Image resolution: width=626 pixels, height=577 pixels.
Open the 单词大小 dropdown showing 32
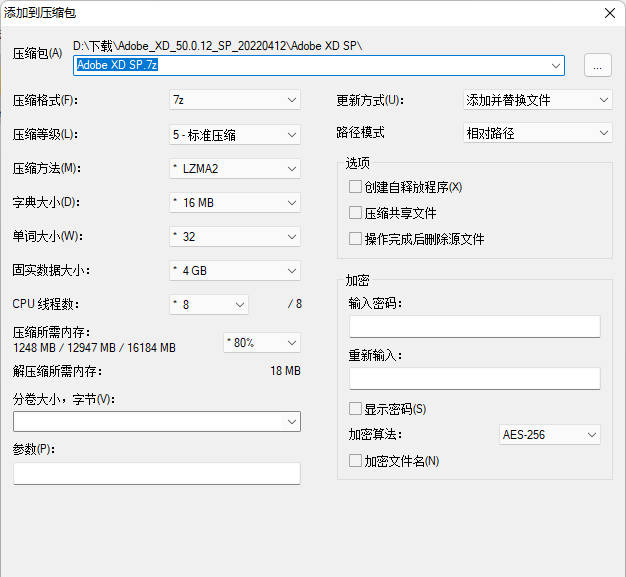pyautogui.click(x=235, y=237)
